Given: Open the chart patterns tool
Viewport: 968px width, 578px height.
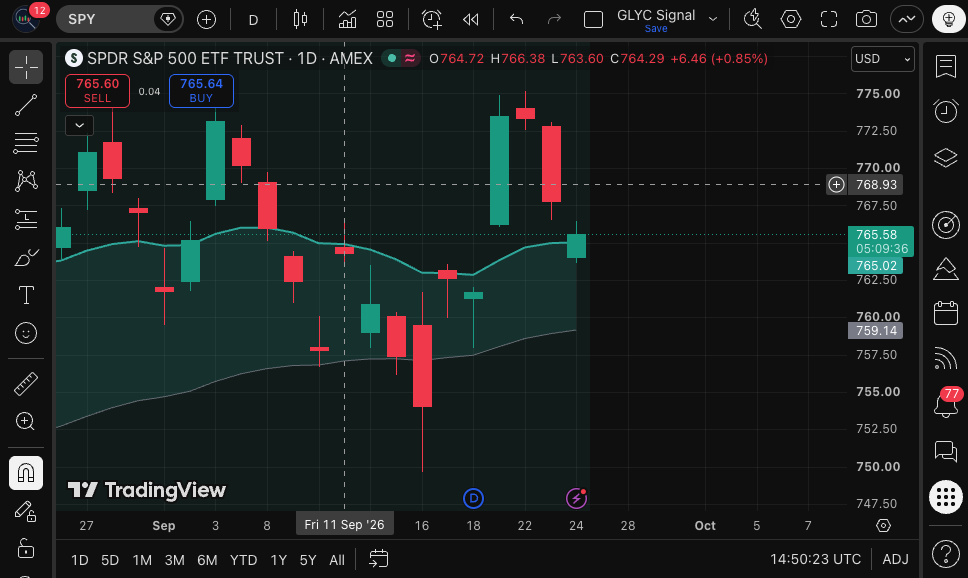Looking at the screenshot, I should (x=26, y=181).
